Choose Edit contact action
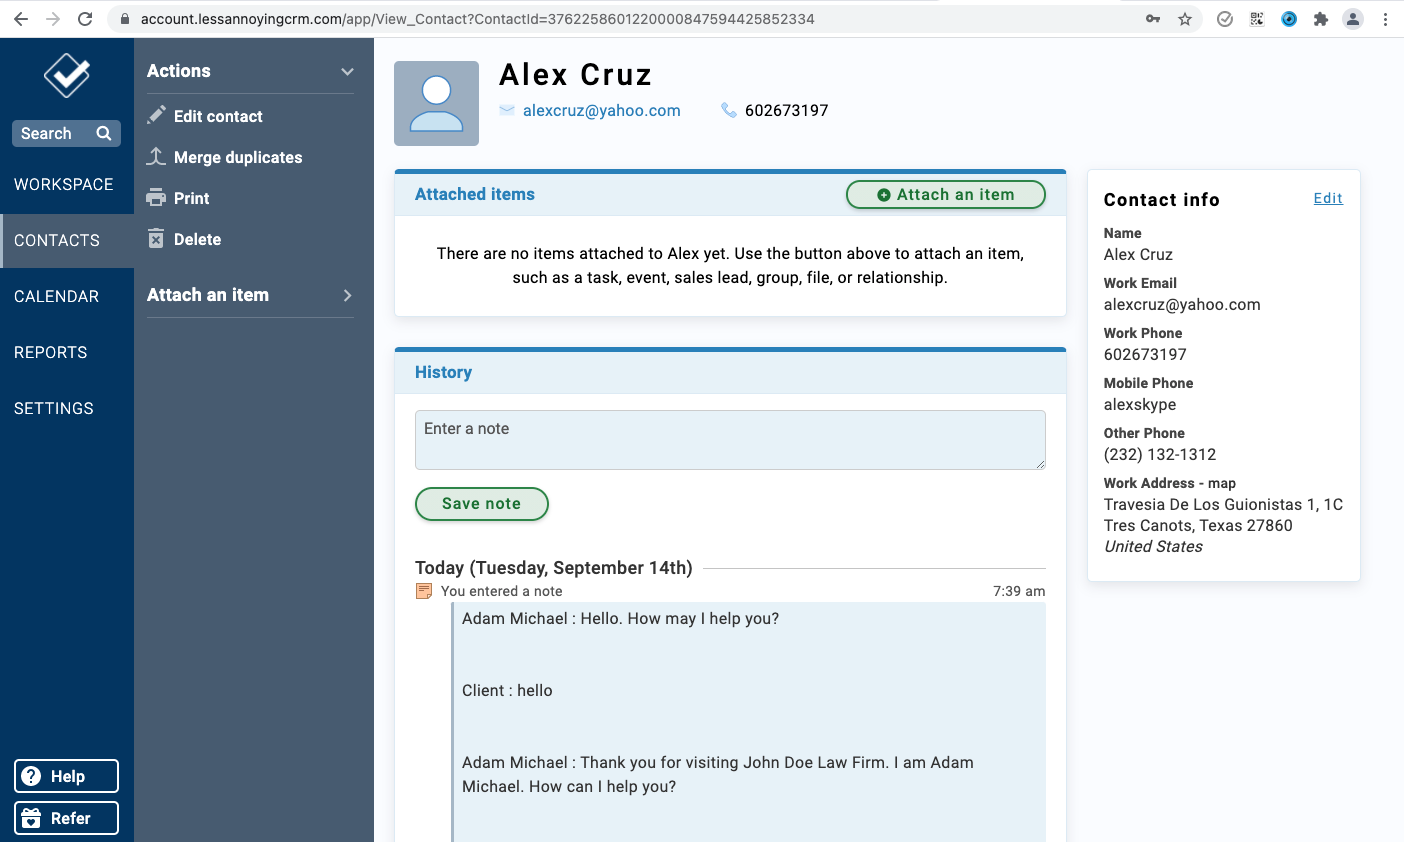 pos(217,116)
